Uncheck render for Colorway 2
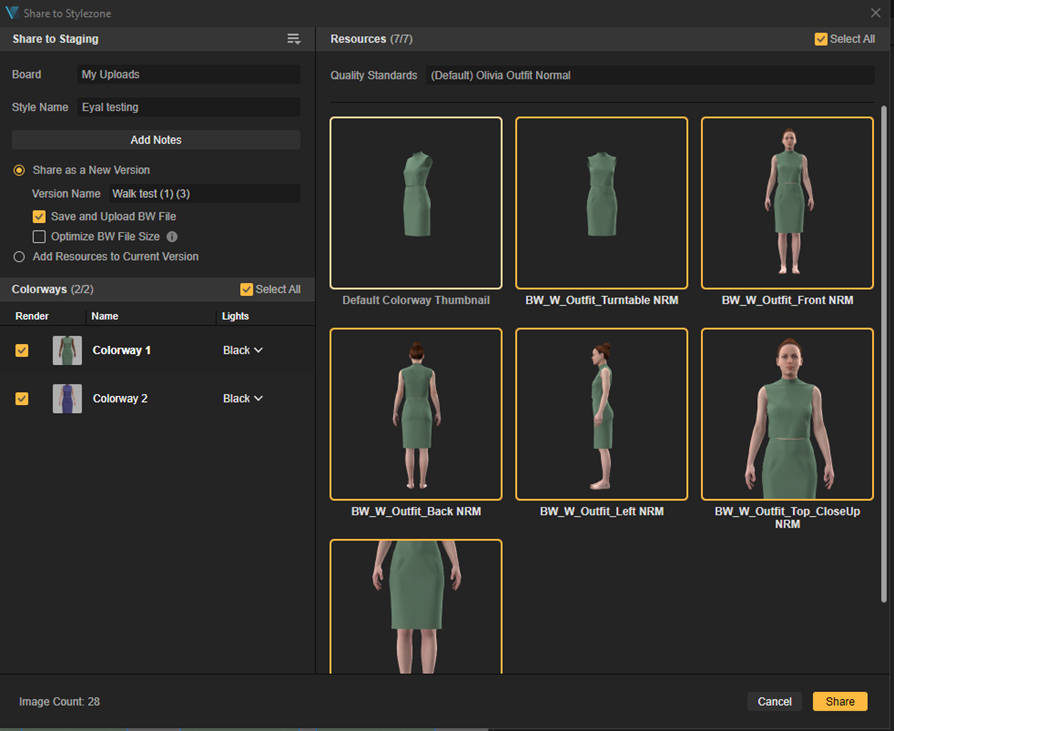Screen dimensions: 1062x731 tap(22, 398)
